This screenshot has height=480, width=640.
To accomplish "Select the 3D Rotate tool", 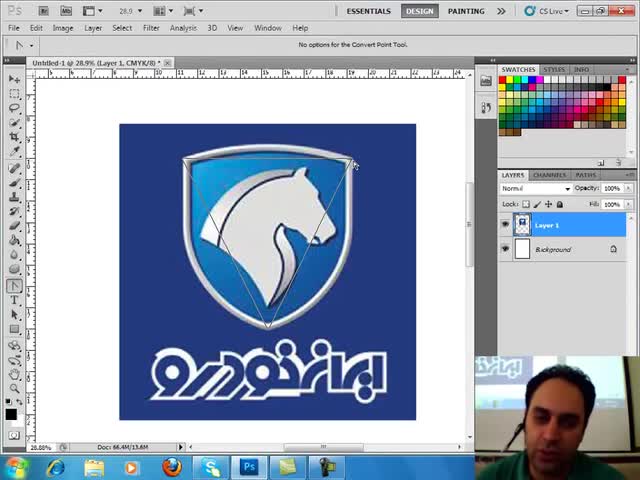I will click(14, 346).
